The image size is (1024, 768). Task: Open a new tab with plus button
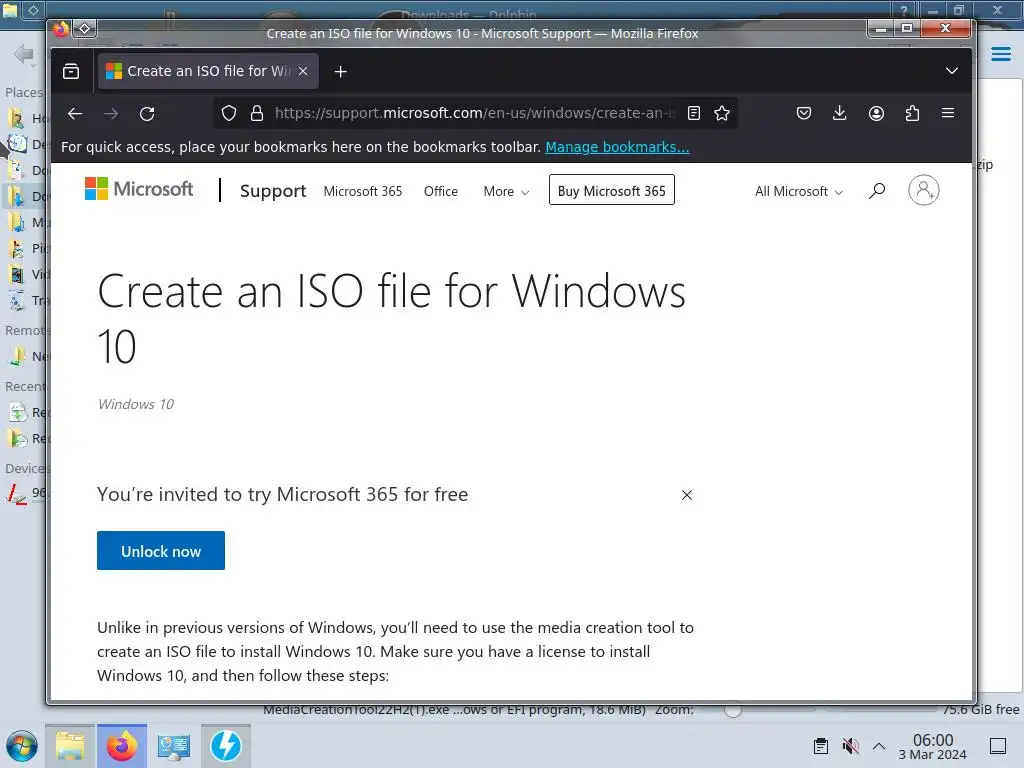[340, 72]
